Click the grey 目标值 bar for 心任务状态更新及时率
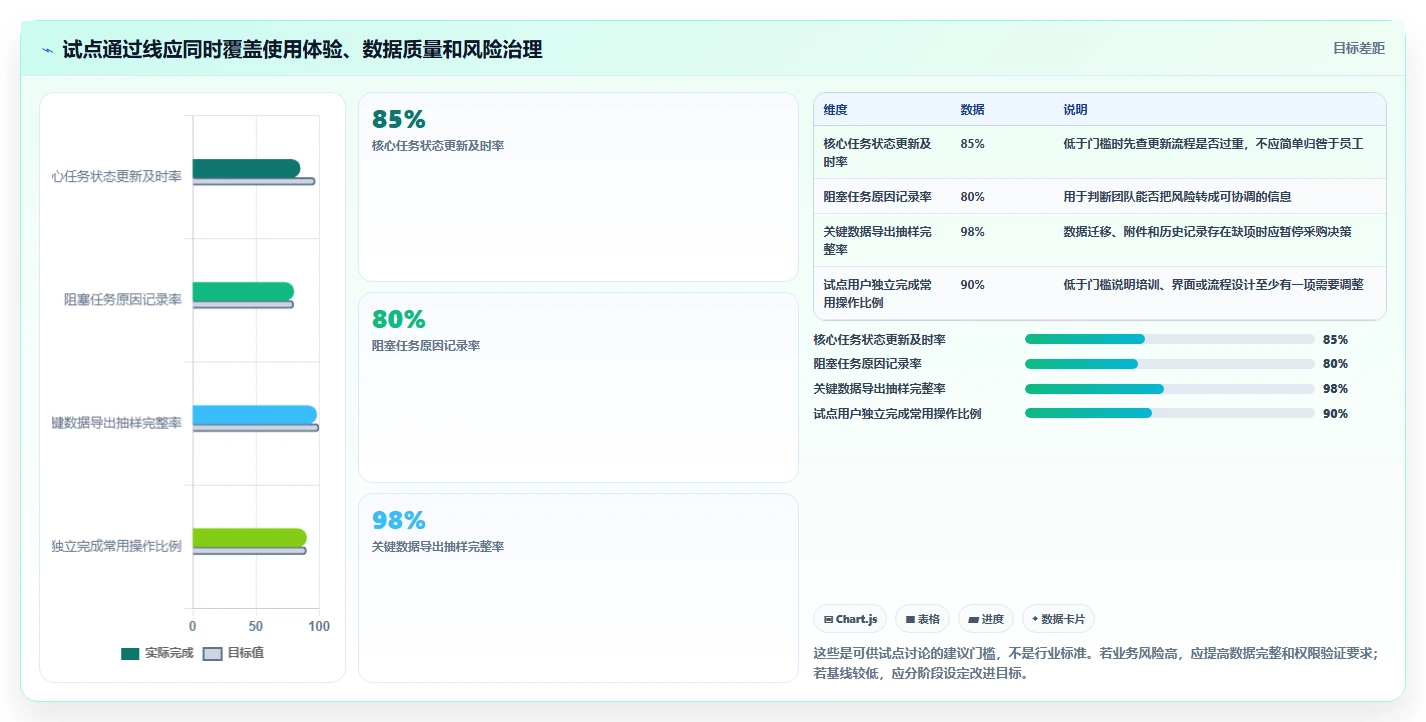The image size is (1426, 722). 254,181
